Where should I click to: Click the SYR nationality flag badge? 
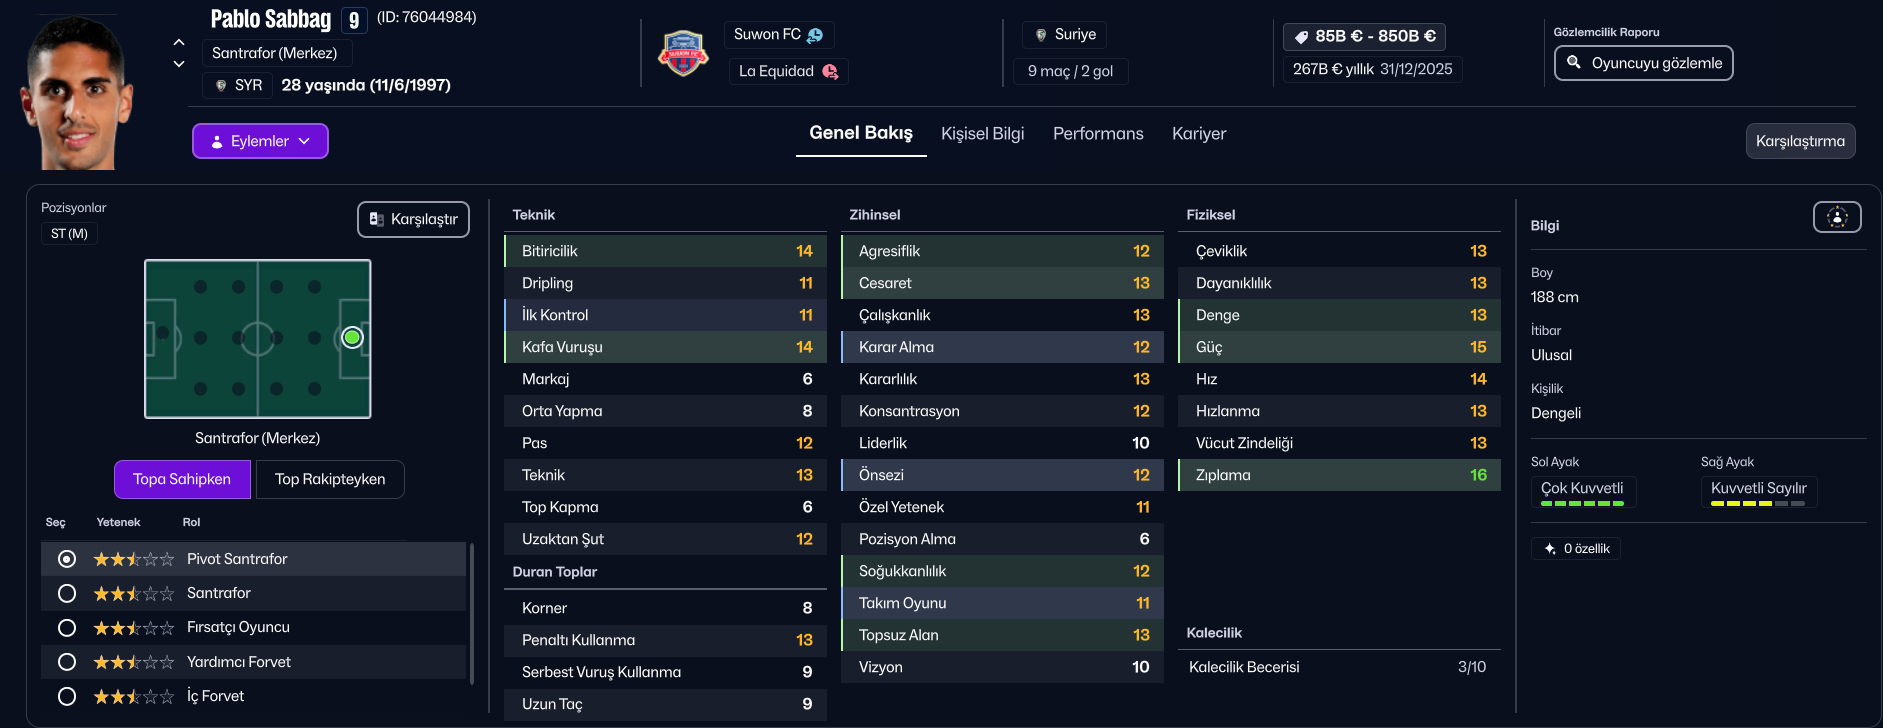221,86
